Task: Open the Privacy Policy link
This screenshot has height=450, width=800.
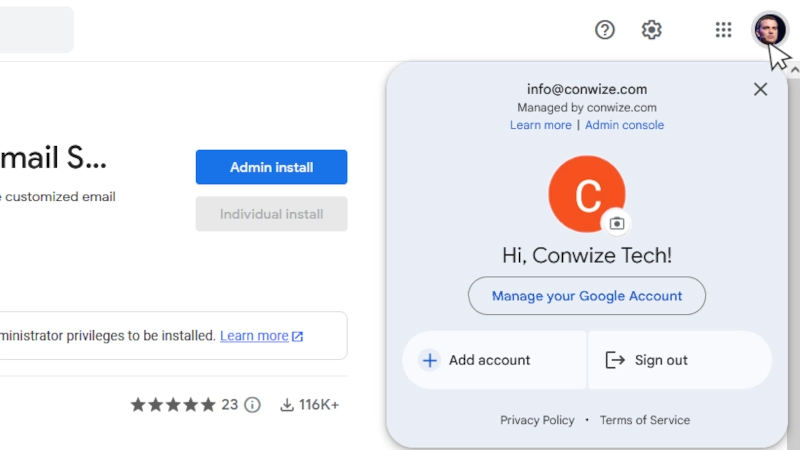Action: point(537,420)
